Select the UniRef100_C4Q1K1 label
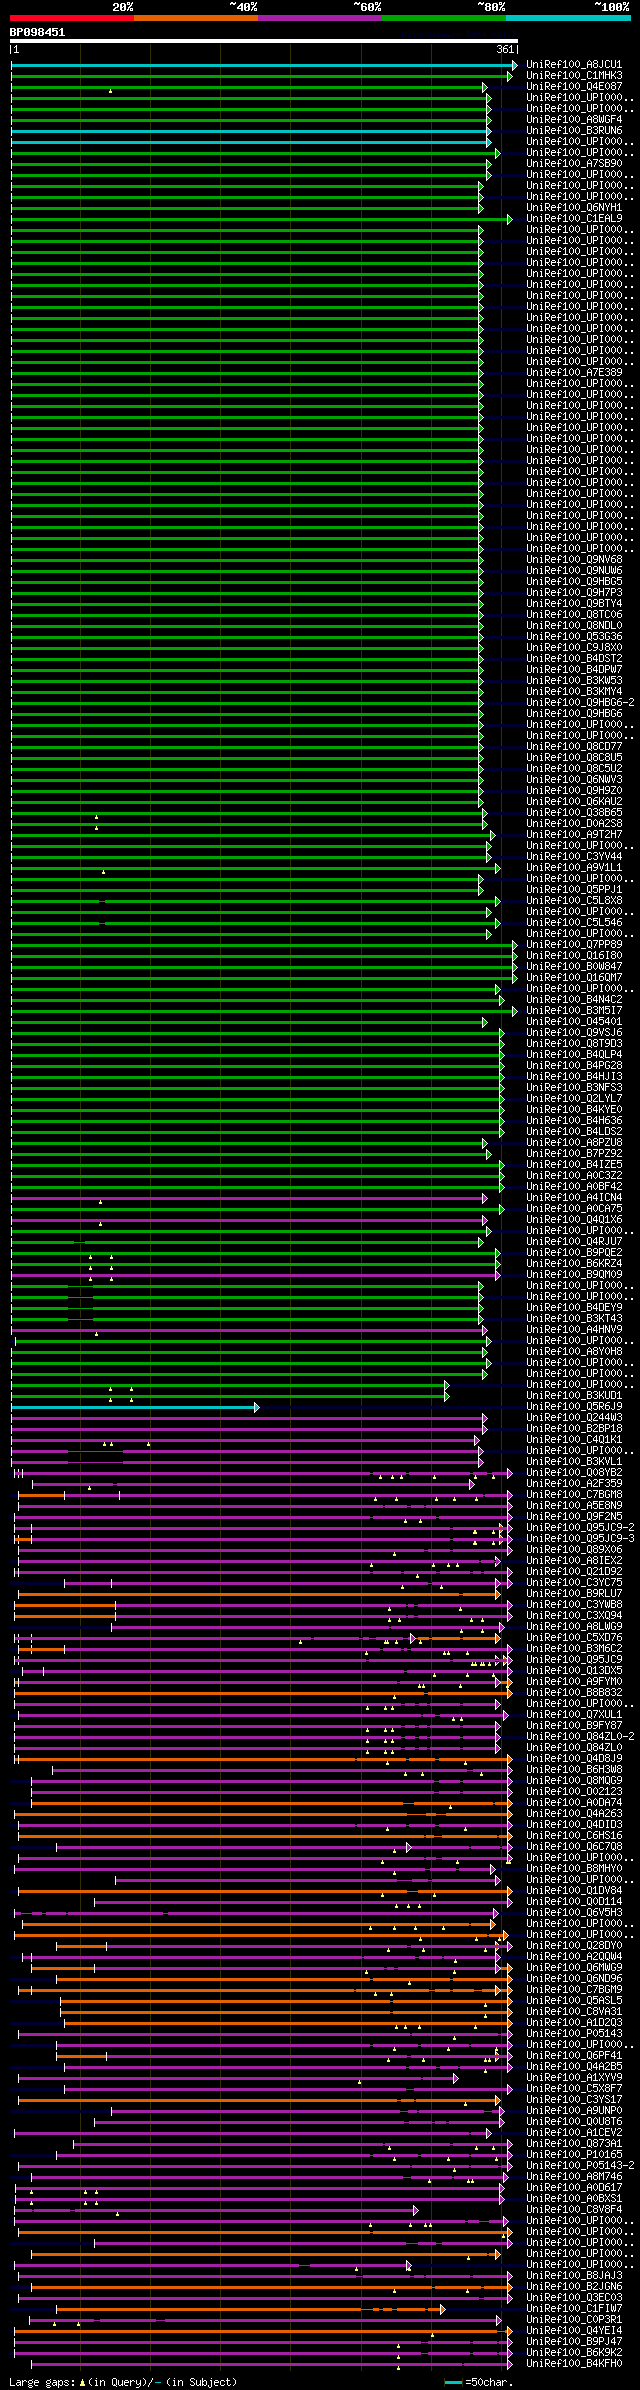 point(574,1439)
